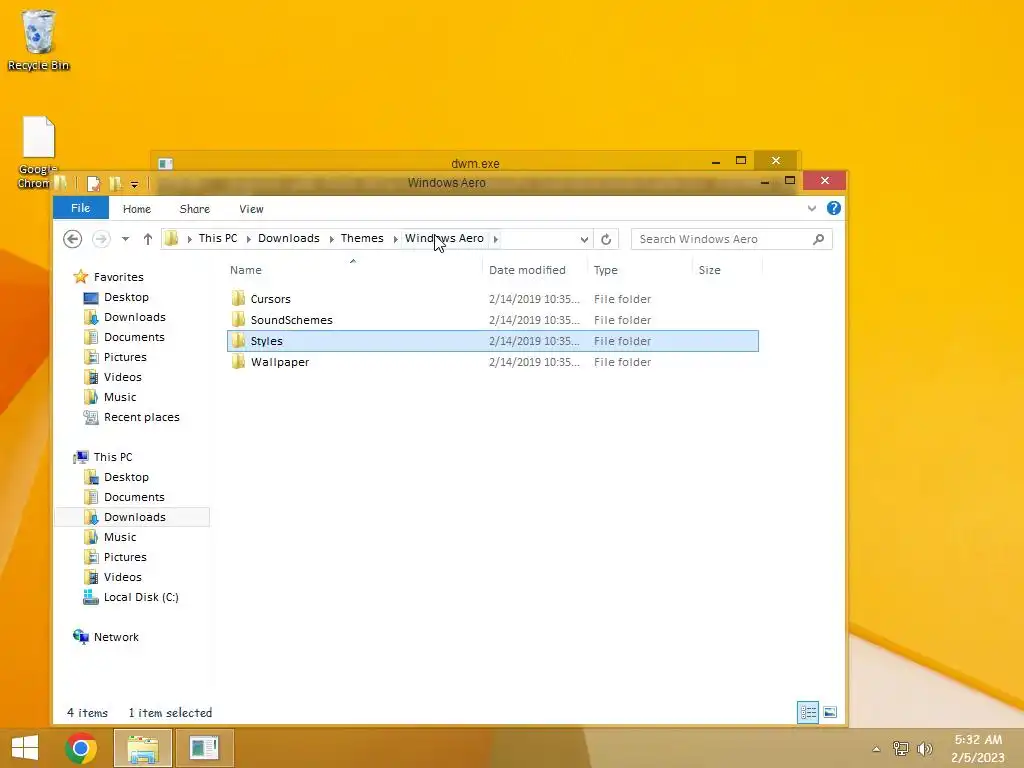This screenshot has width=1024, height=768.
Task: Open Documents under This PC
Action: (x=134, y=497)
